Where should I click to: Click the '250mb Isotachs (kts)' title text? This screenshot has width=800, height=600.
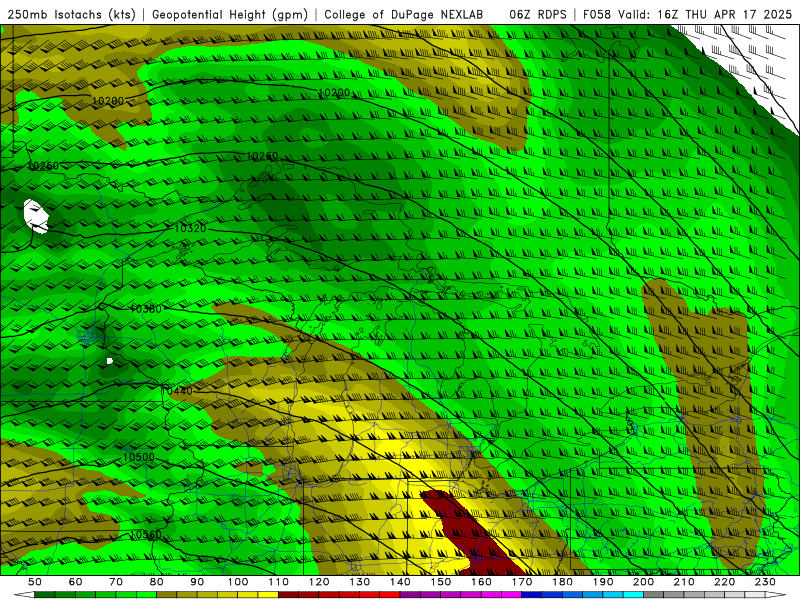coord(71,14)
